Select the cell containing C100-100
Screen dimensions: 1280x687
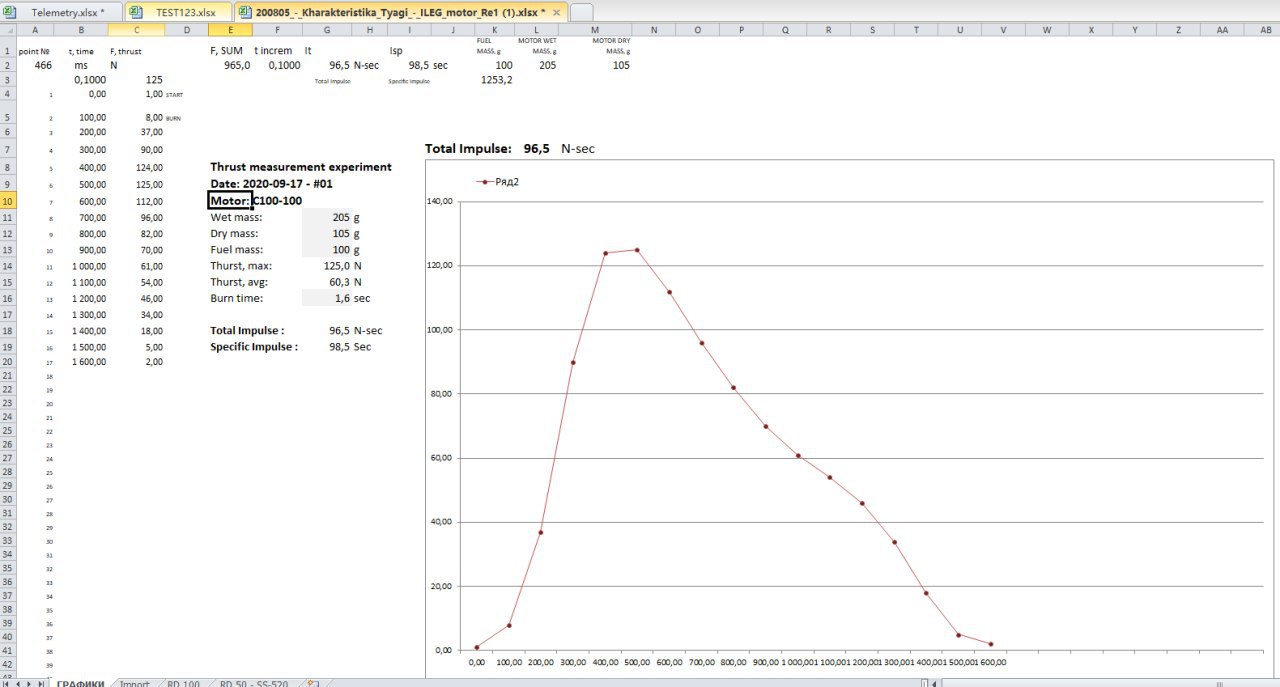[x=277, y=201]
